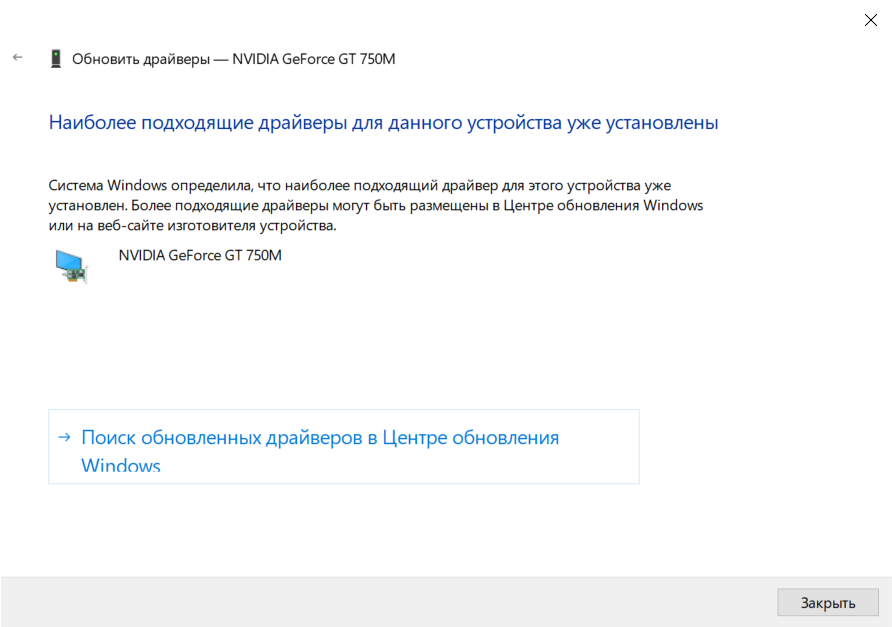Click the NVIDIA display adapter icon
Viewport: 892px width, 627px height.
[72, 266]
